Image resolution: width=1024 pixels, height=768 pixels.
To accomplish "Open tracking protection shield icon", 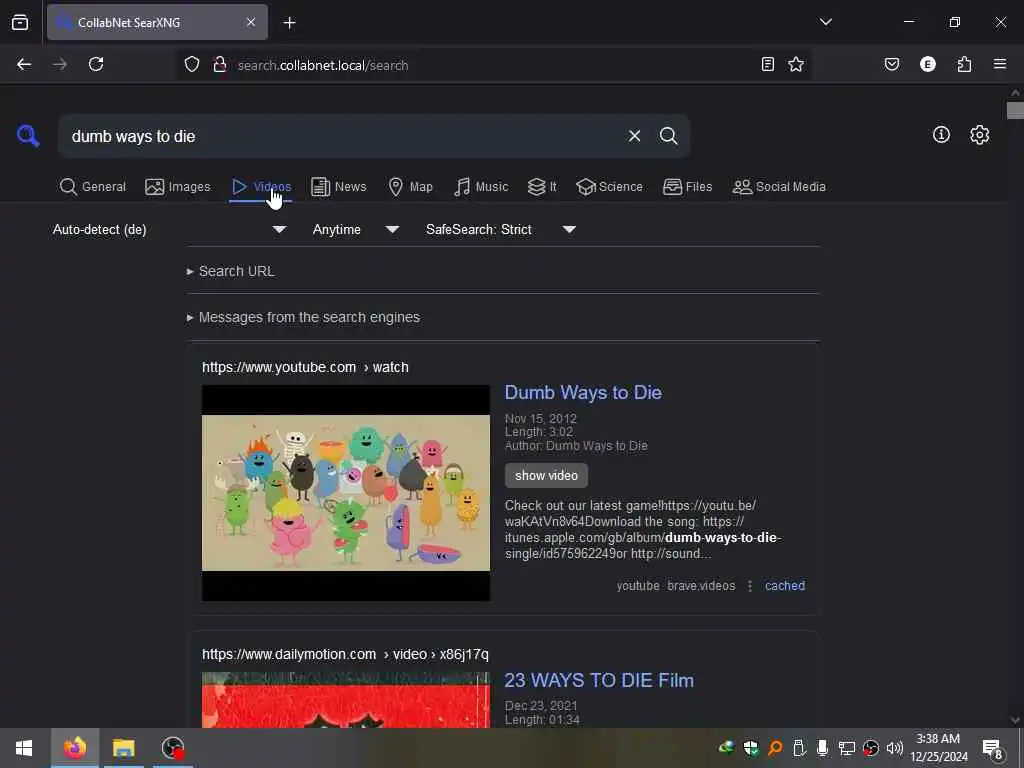I will click(191, 64).
